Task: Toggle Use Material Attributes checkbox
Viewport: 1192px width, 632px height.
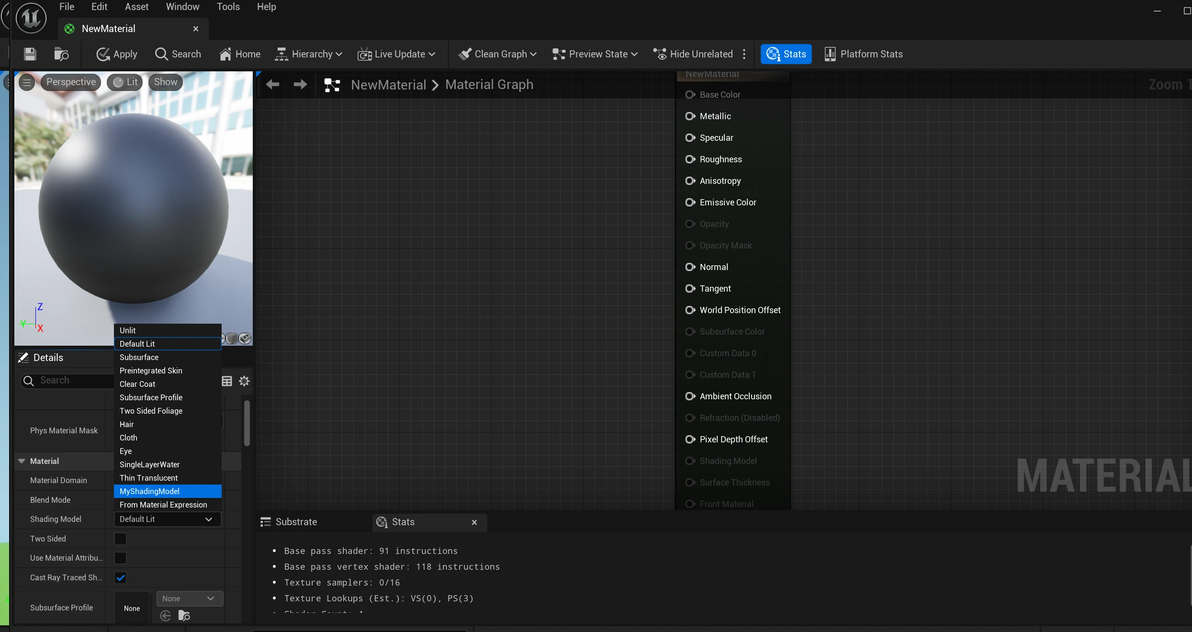Action: click(x=120, y=558)
